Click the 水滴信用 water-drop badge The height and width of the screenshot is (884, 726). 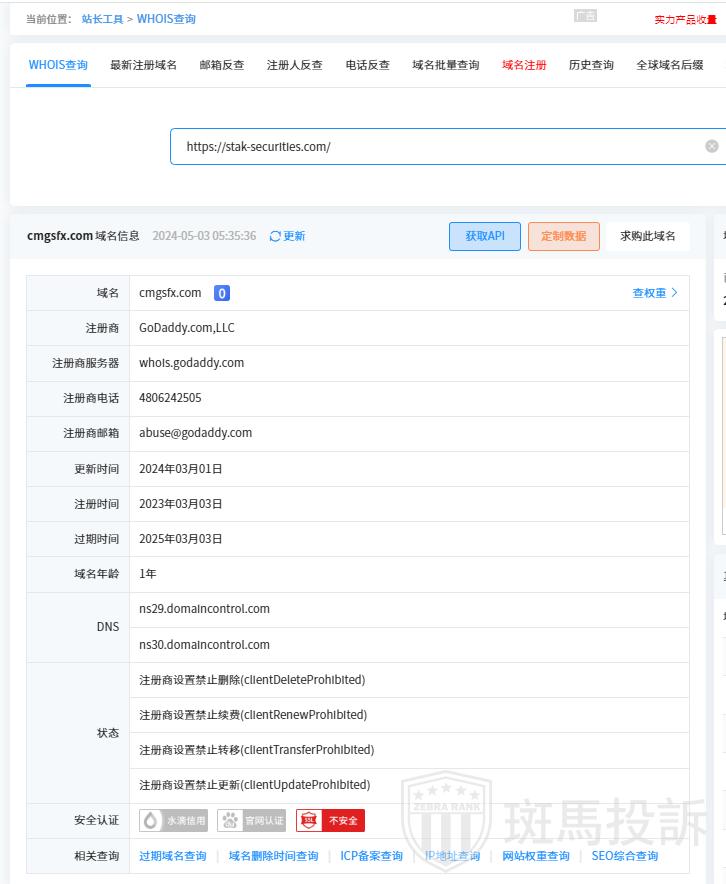174,821
